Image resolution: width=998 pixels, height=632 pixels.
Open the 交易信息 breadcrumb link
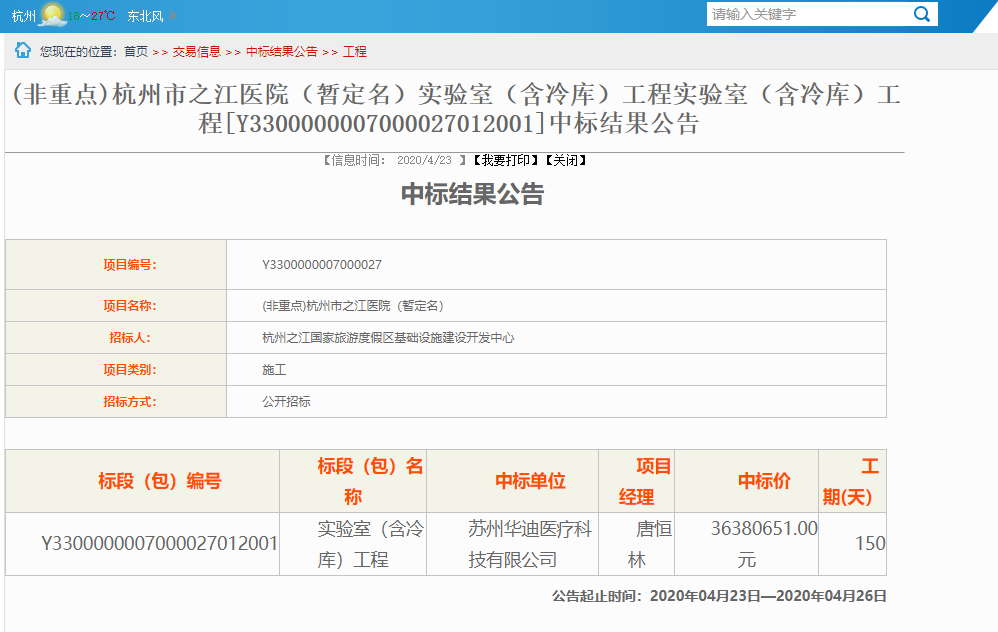coord(196,52)
